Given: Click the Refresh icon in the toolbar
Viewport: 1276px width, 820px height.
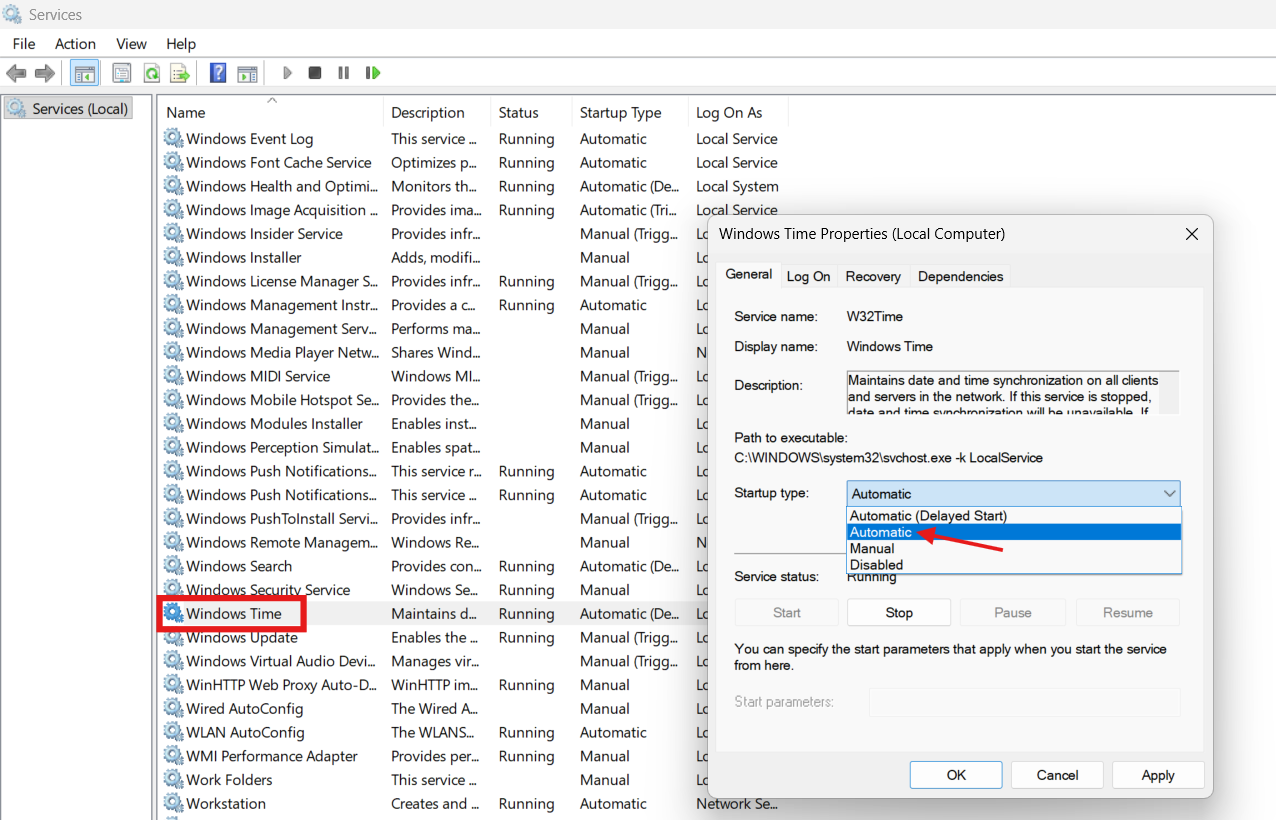Looking at the screenshot, I should click(151, 73).
